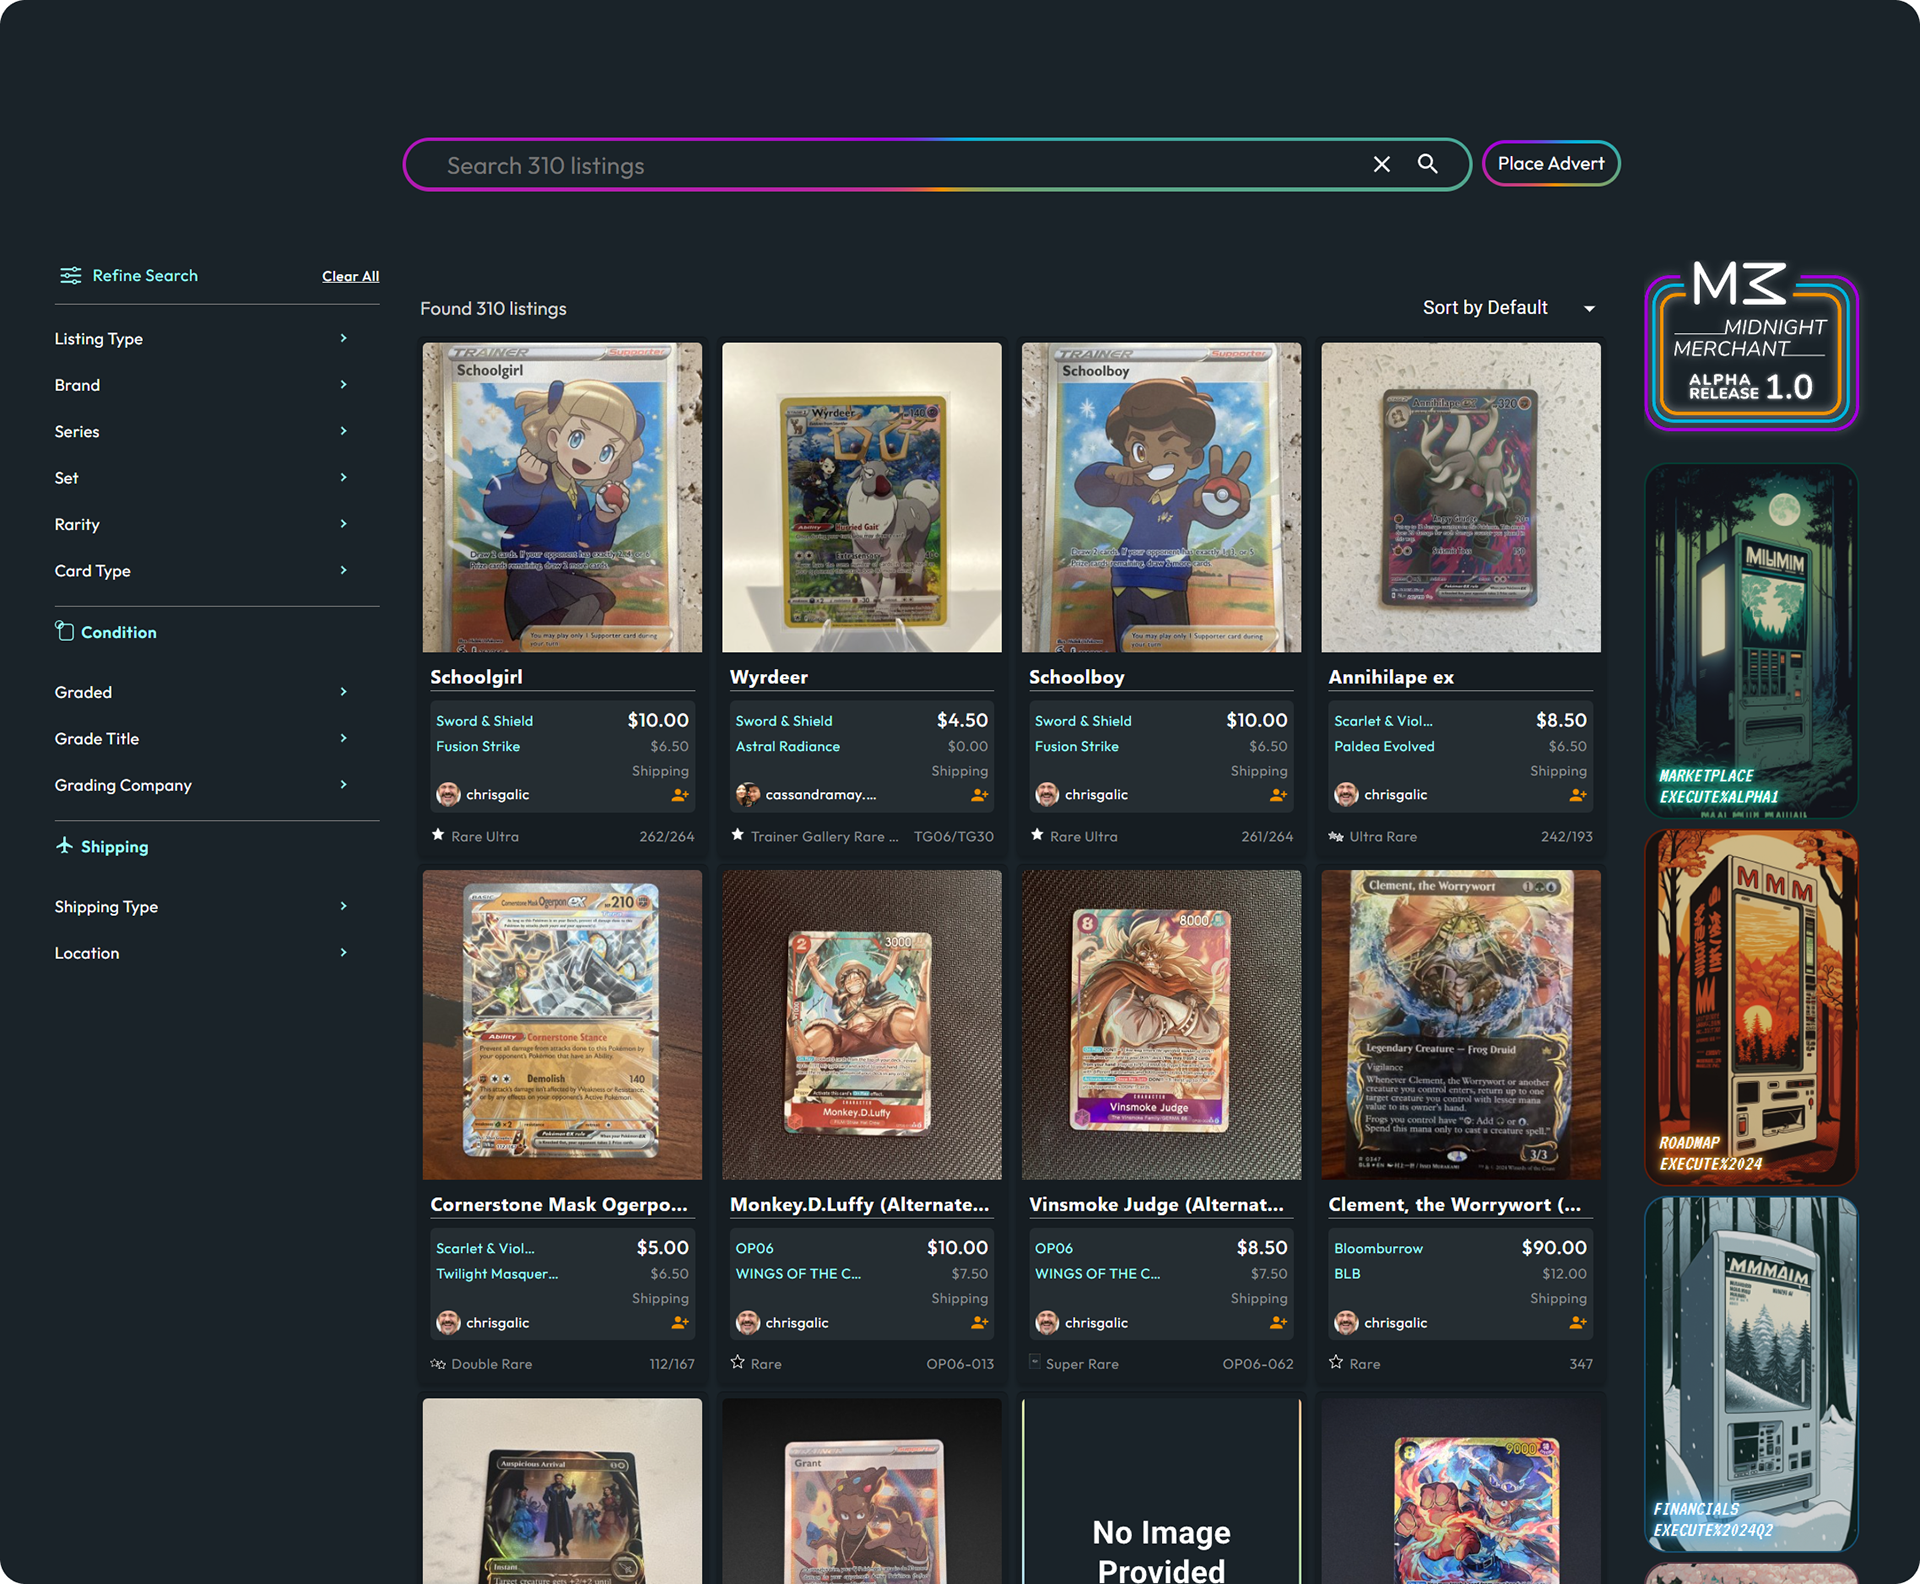This screenshot has width=1920, height=1584.
Task: Follow seller on Schoolgirl listing
Action: coord(680,795)
